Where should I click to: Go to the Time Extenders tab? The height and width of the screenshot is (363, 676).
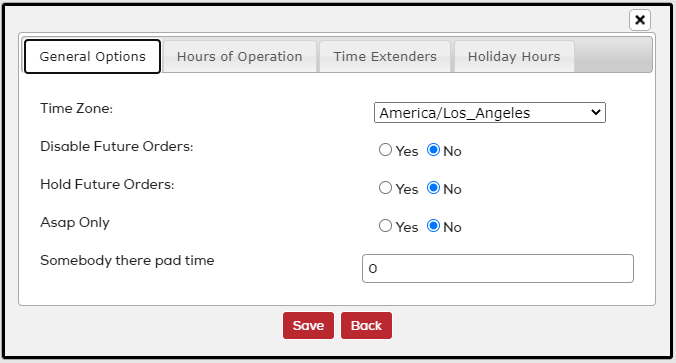pos(385,56)
